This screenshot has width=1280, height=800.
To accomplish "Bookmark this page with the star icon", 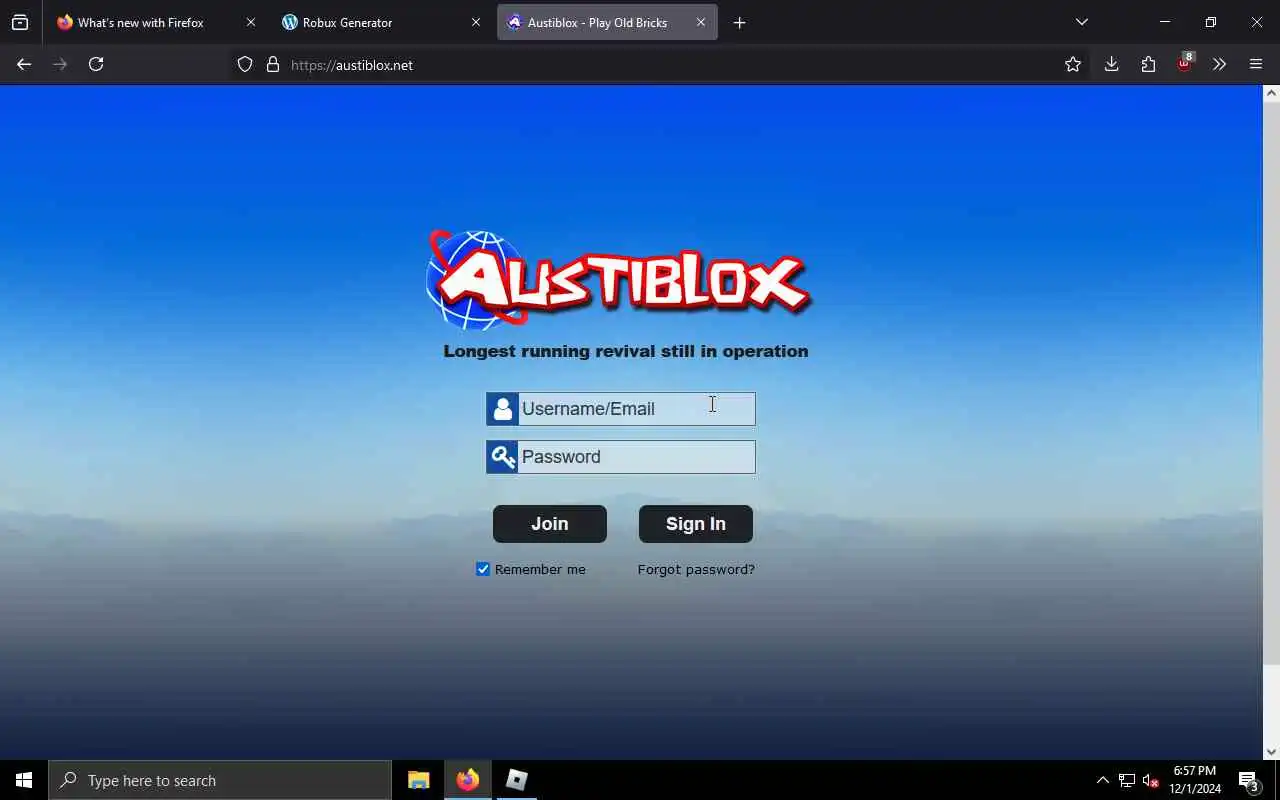I will pyautogui.click(x=1073, y=64).
